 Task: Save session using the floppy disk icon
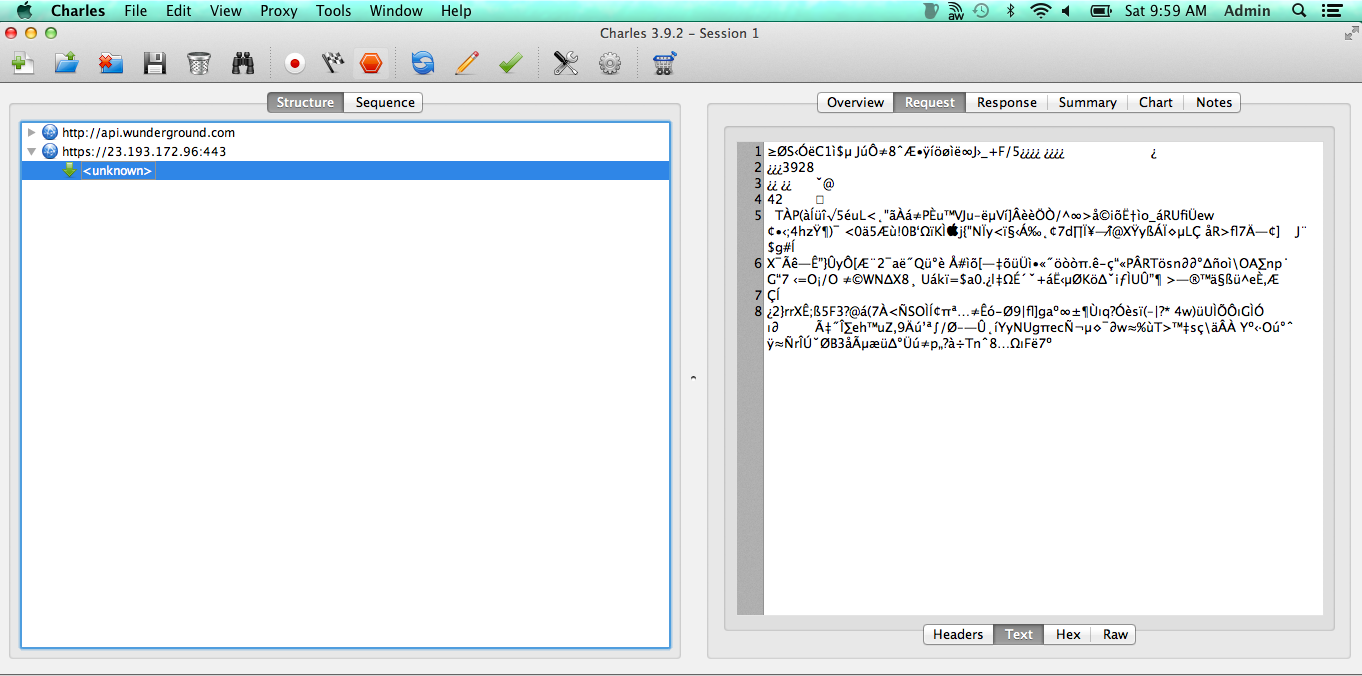[154, 64]
